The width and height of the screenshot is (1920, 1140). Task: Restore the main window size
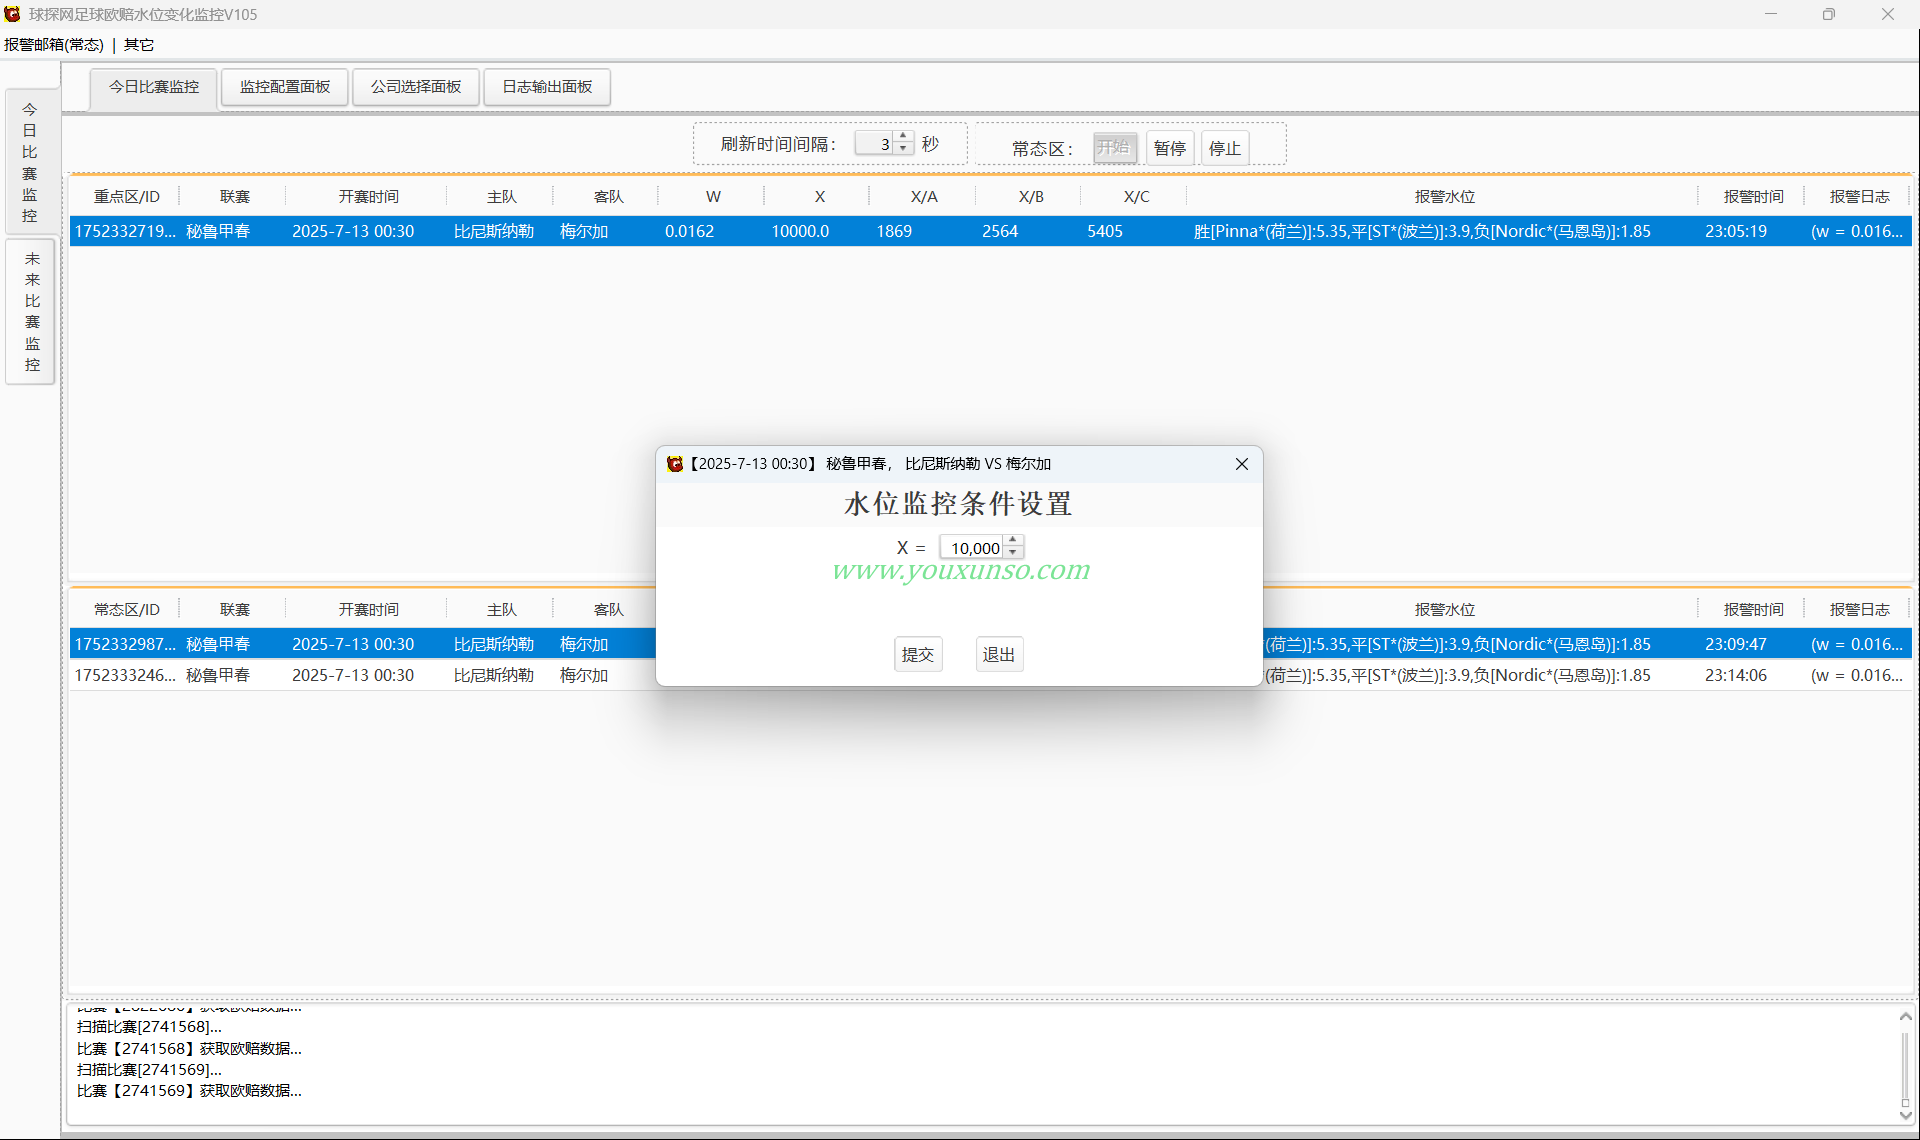point(1829,14)
